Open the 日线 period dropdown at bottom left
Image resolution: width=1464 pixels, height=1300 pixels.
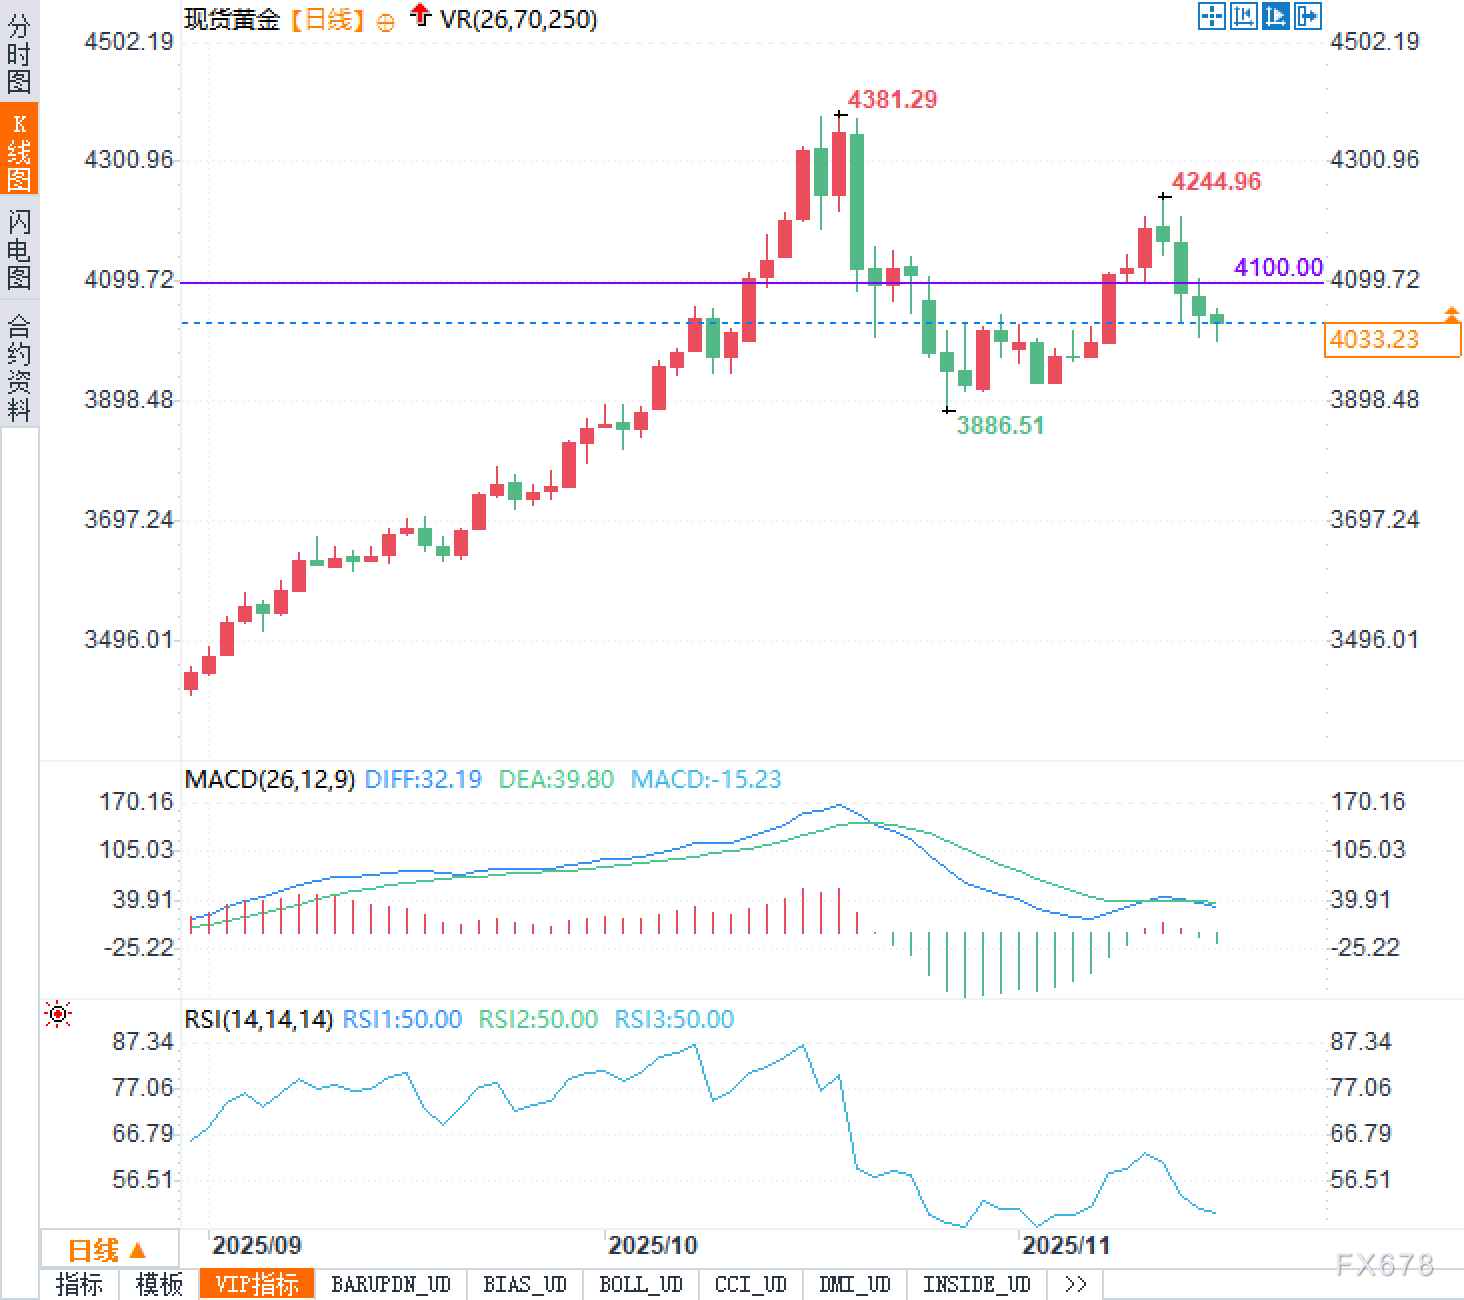tap(108, 1249)
